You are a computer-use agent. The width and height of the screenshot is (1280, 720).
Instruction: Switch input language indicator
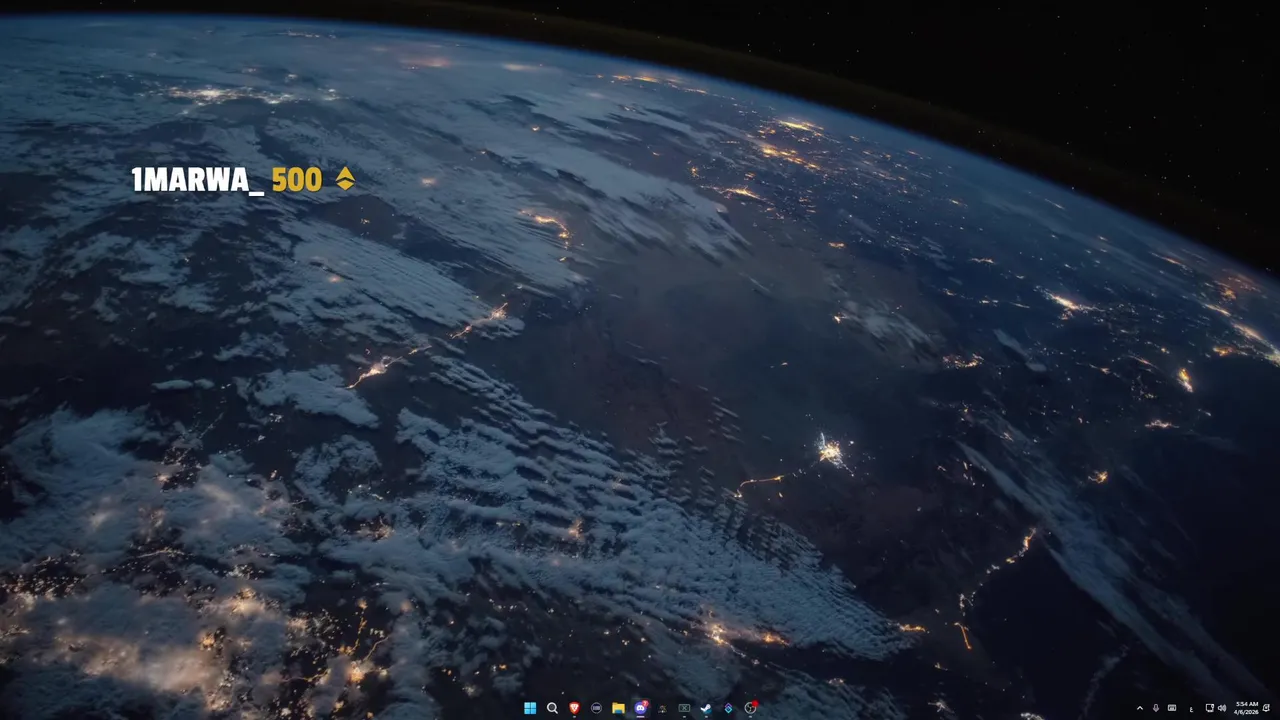[1191, 709]
